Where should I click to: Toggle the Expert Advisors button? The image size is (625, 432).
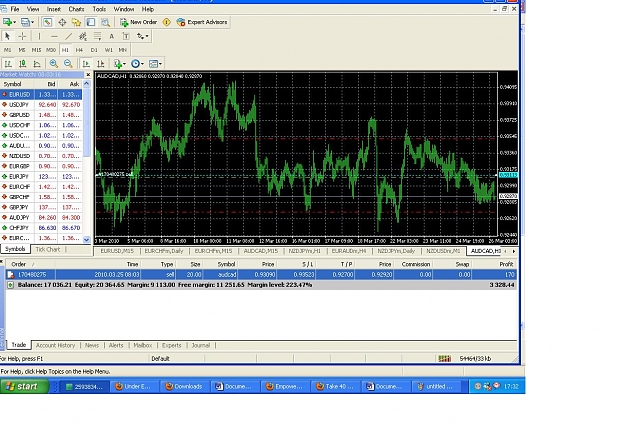point(202,22)
